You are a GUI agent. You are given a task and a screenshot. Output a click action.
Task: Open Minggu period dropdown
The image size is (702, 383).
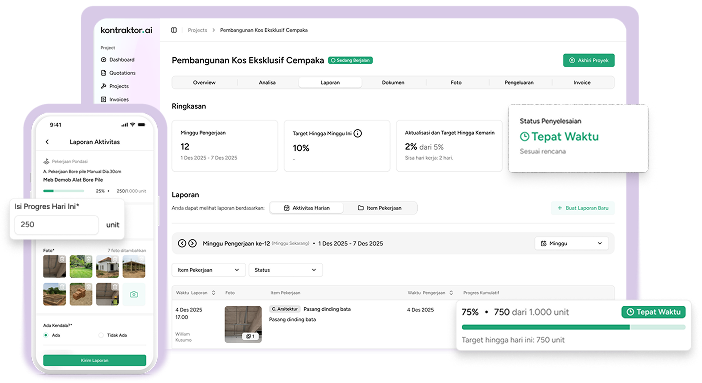coord(571,243)
